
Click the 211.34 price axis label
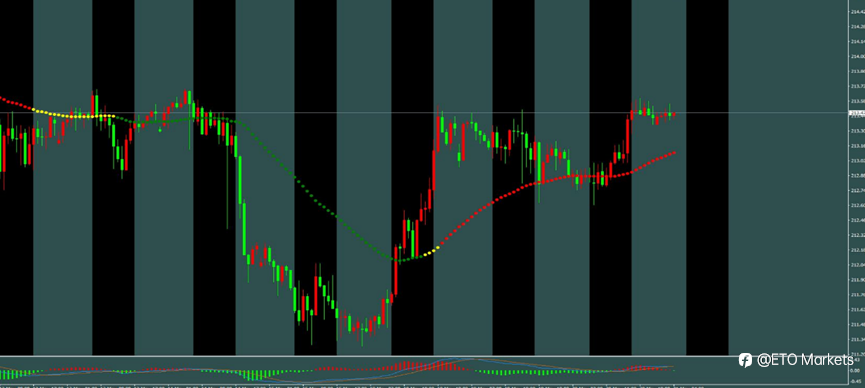click(x=857, y=339)
